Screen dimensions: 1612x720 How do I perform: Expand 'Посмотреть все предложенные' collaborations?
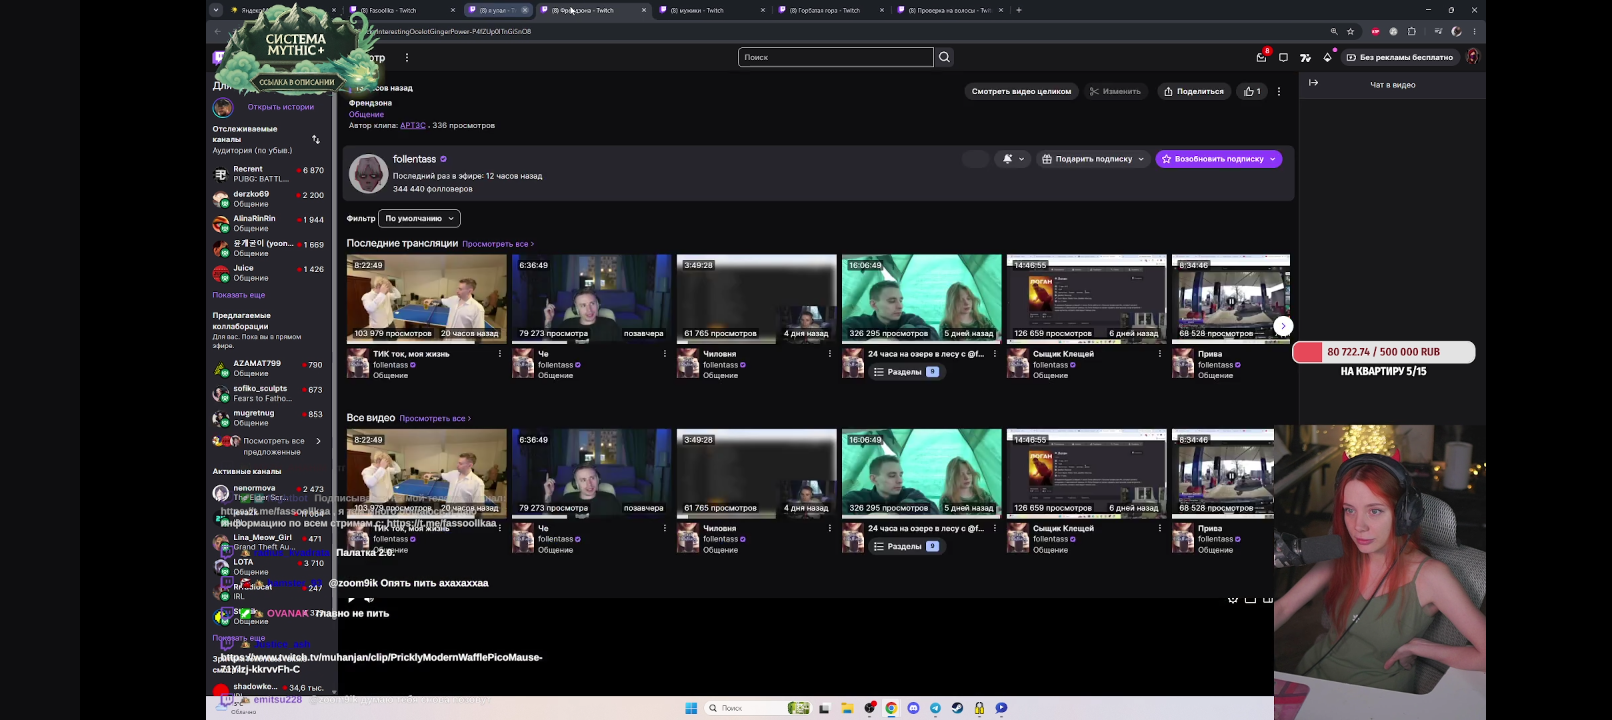268,446
